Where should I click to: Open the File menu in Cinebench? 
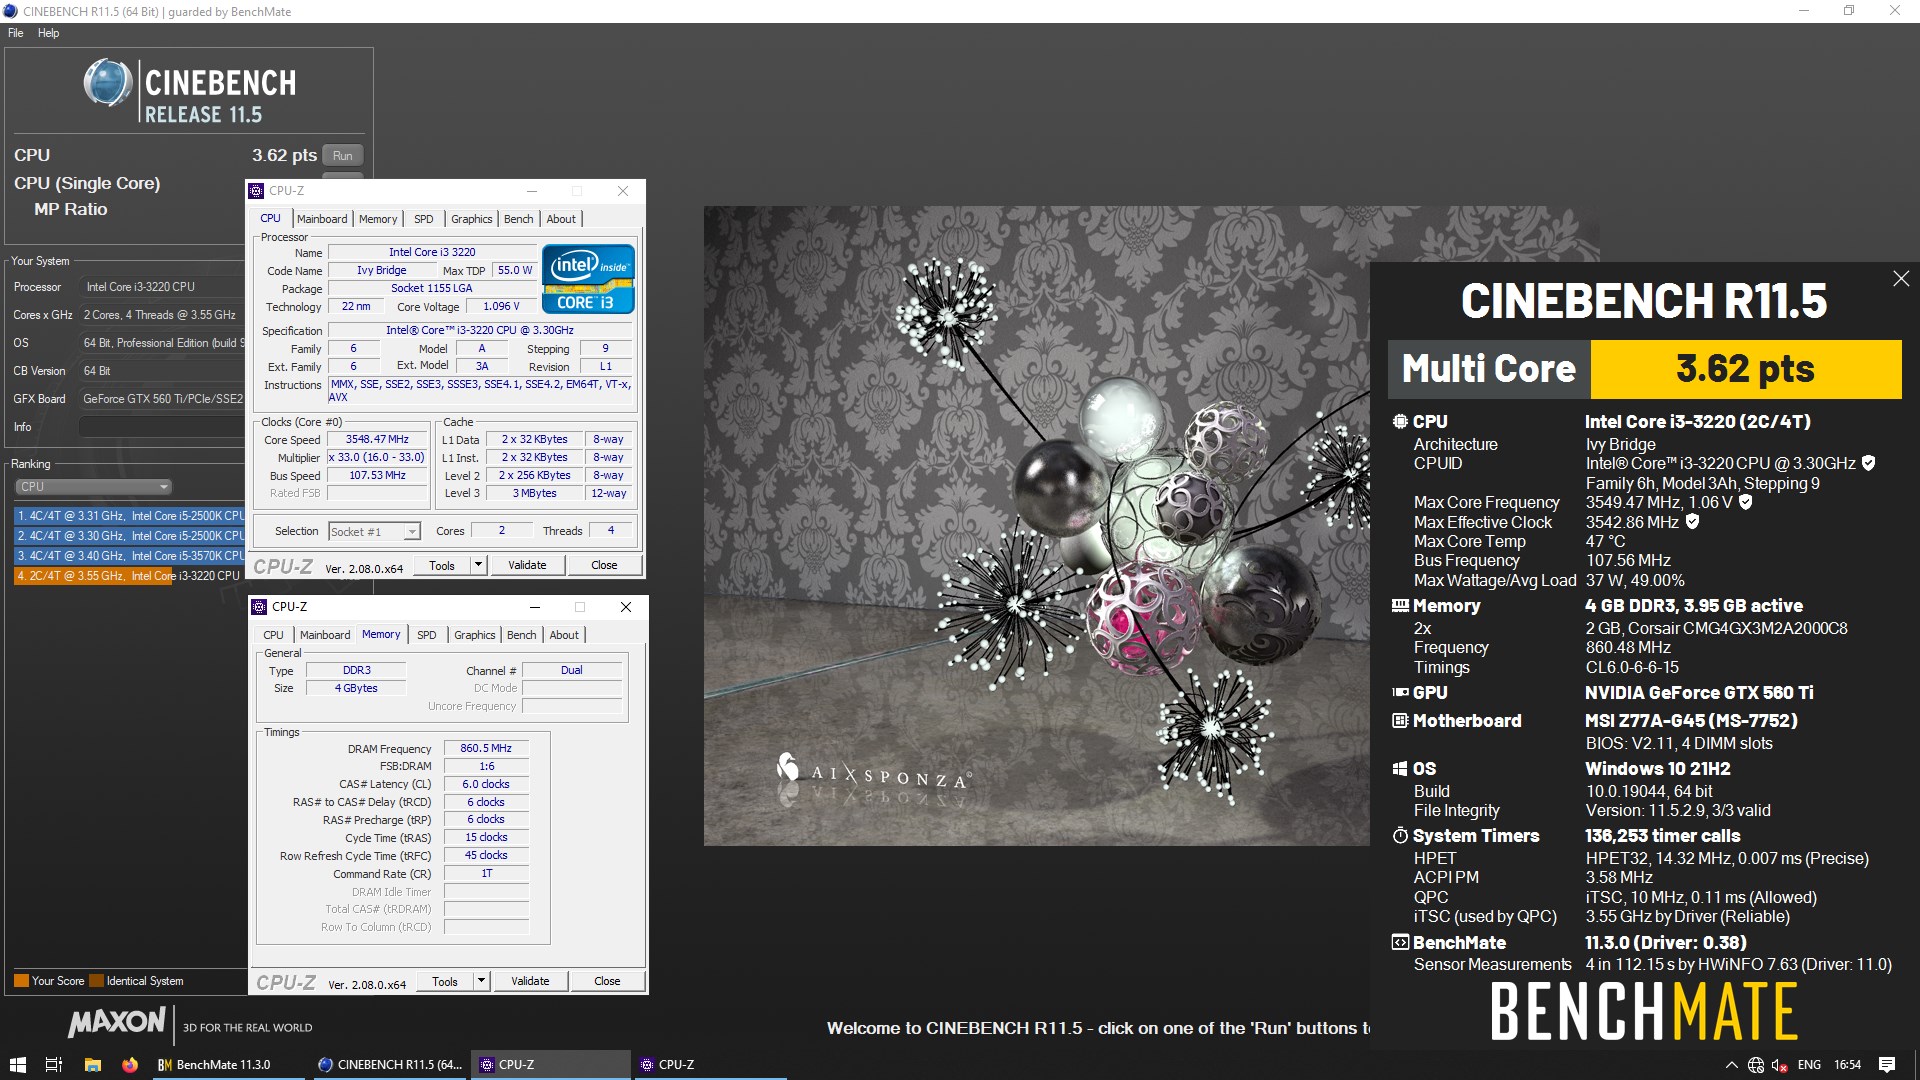click(16, 33)
